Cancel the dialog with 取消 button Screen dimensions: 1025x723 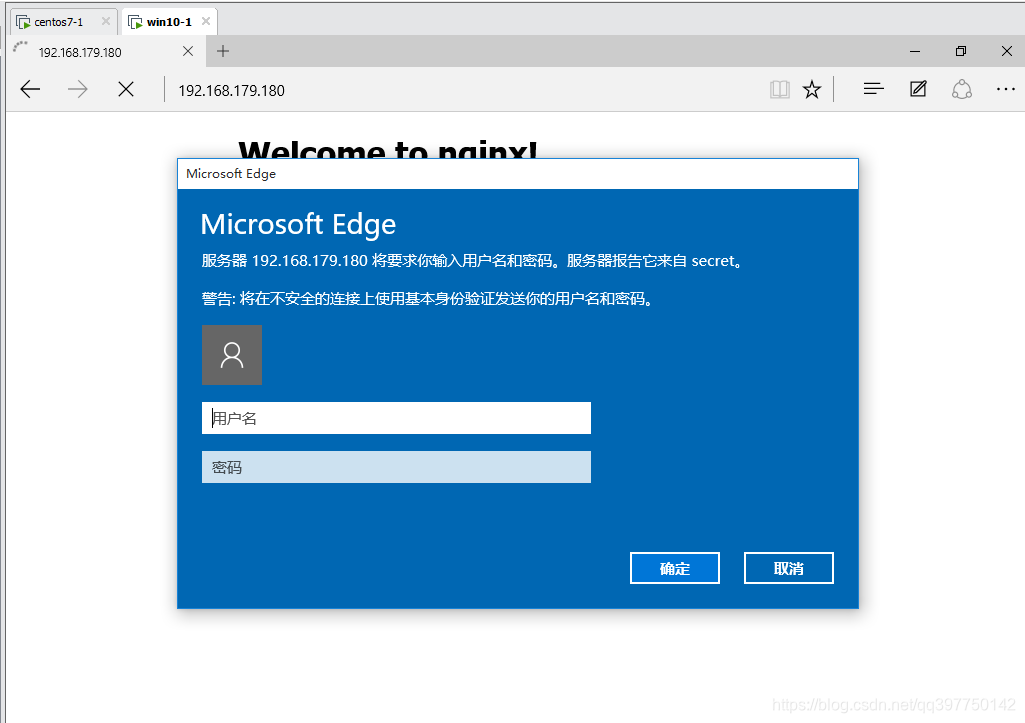788,568
